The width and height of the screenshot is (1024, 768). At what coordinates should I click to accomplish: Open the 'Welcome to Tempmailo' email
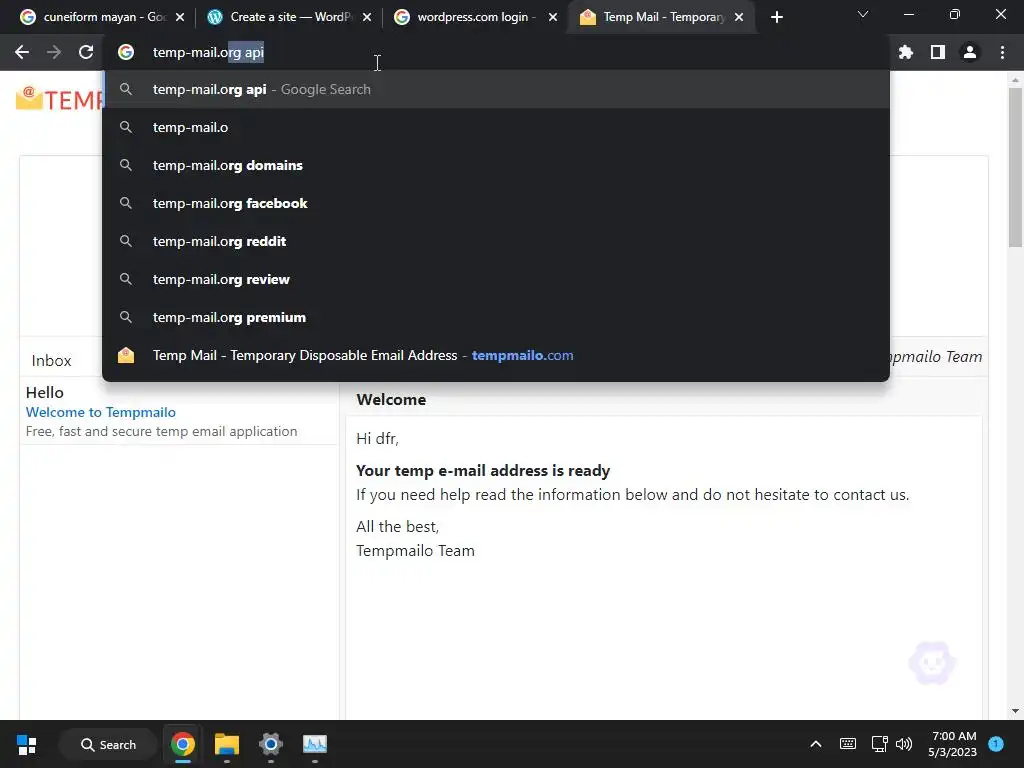click(x=101, y=412)
